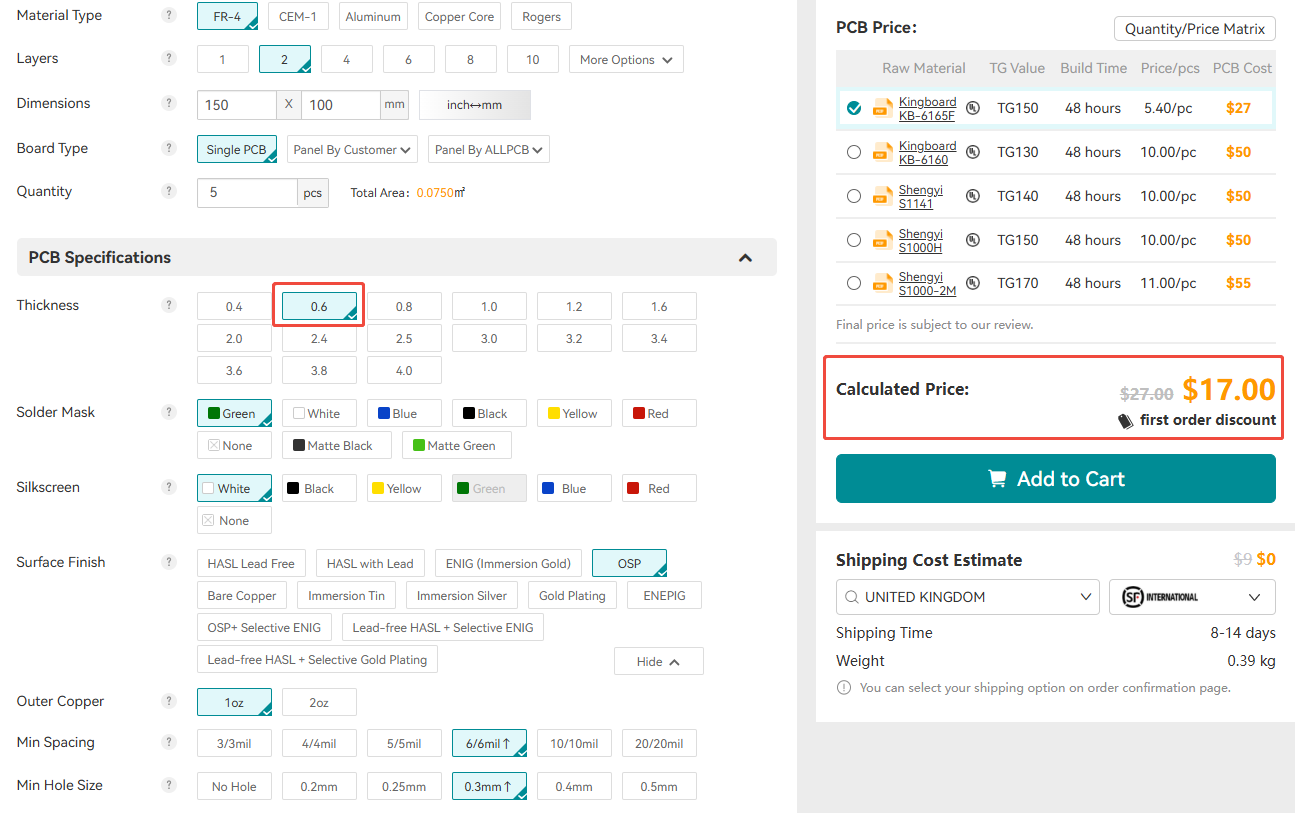This screenshot has height=813, width=1295.
Task: Click the UL certification icon for Shengyi S1000H
Action: point(972,240)
